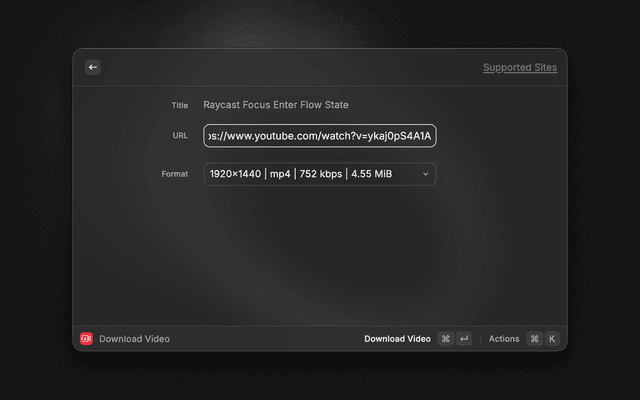Expand the Format dropdown chevron
The width and height of the screenshot is (640, 400).
click(425, 174)
